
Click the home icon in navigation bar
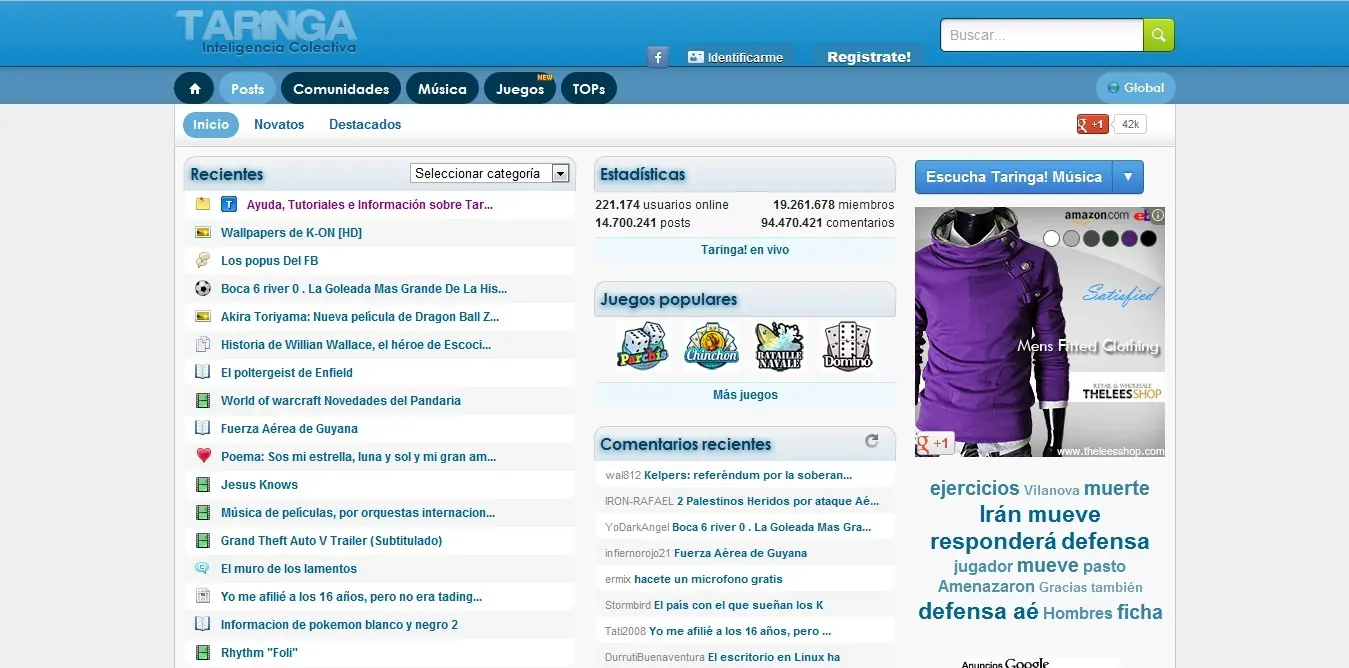coord(195,88)
